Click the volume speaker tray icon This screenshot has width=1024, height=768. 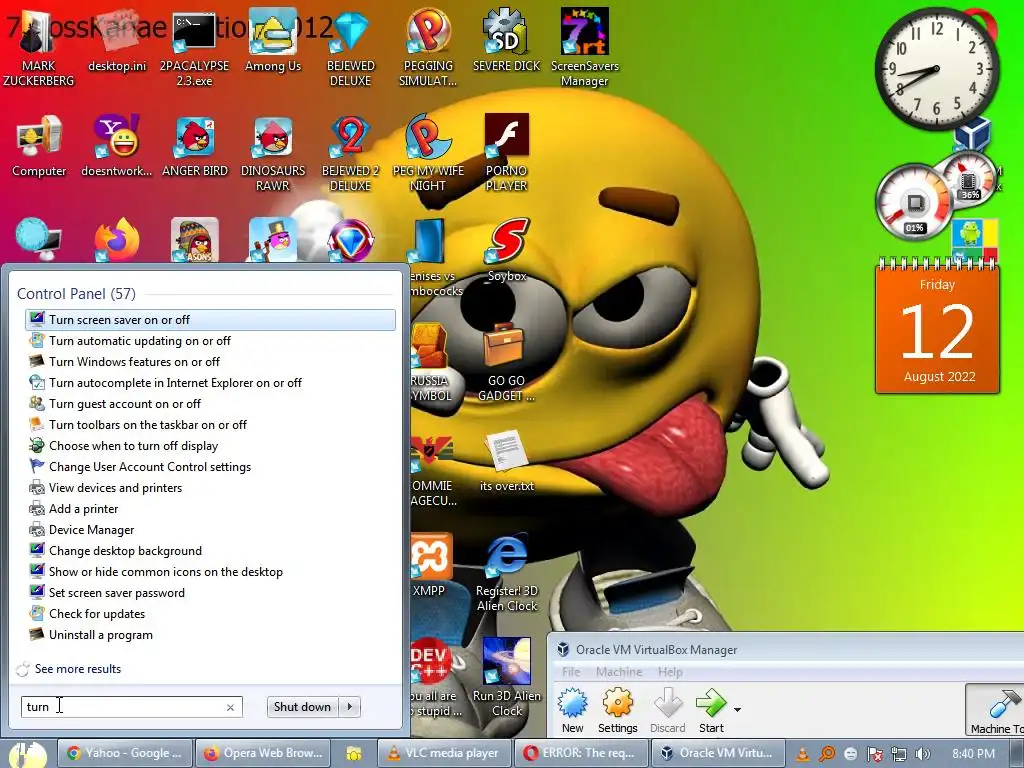(922, 754)
